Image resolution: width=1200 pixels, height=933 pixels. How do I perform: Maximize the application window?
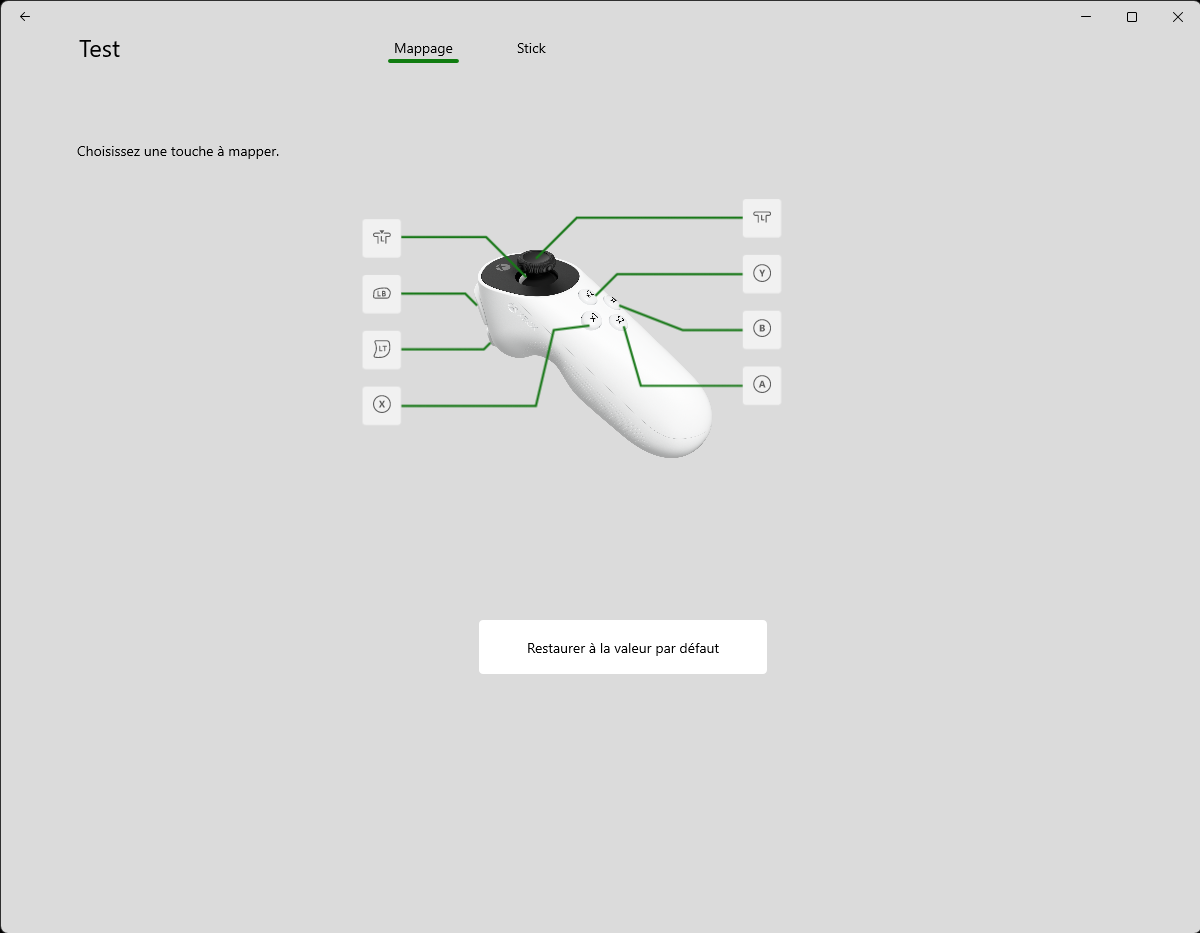[1132, 17]
